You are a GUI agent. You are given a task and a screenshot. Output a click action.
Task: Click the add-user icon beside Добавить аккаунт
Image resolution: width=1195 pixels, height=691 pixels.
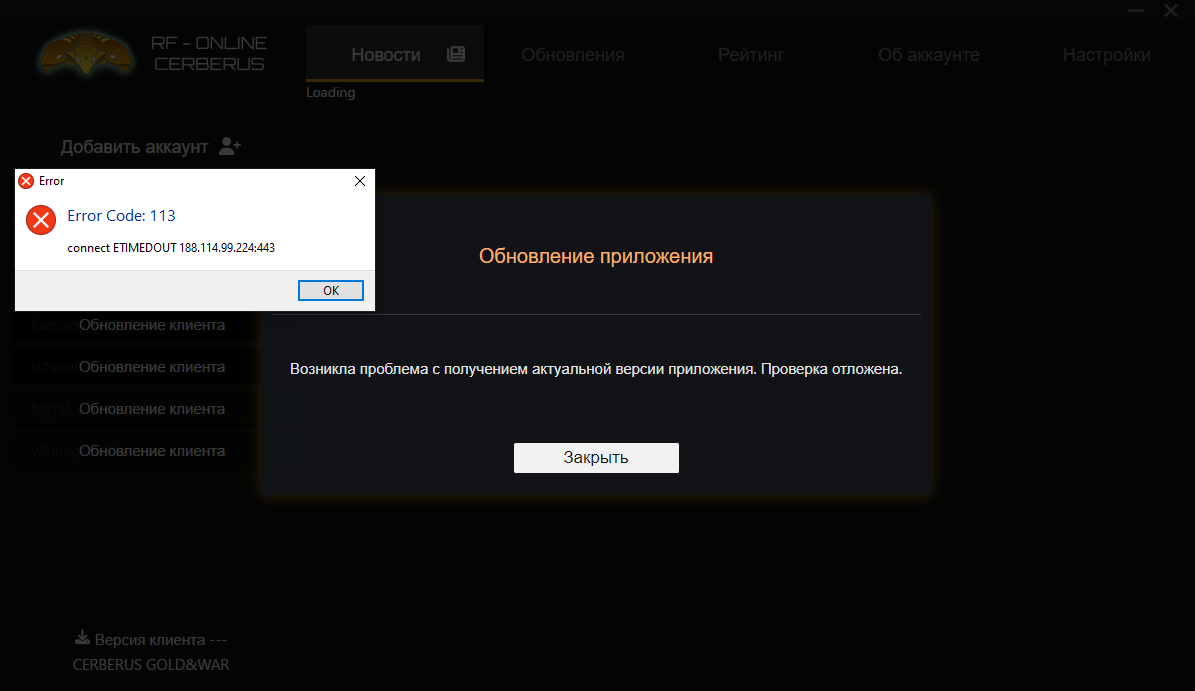pyautogui.click(x=229, y=146)
